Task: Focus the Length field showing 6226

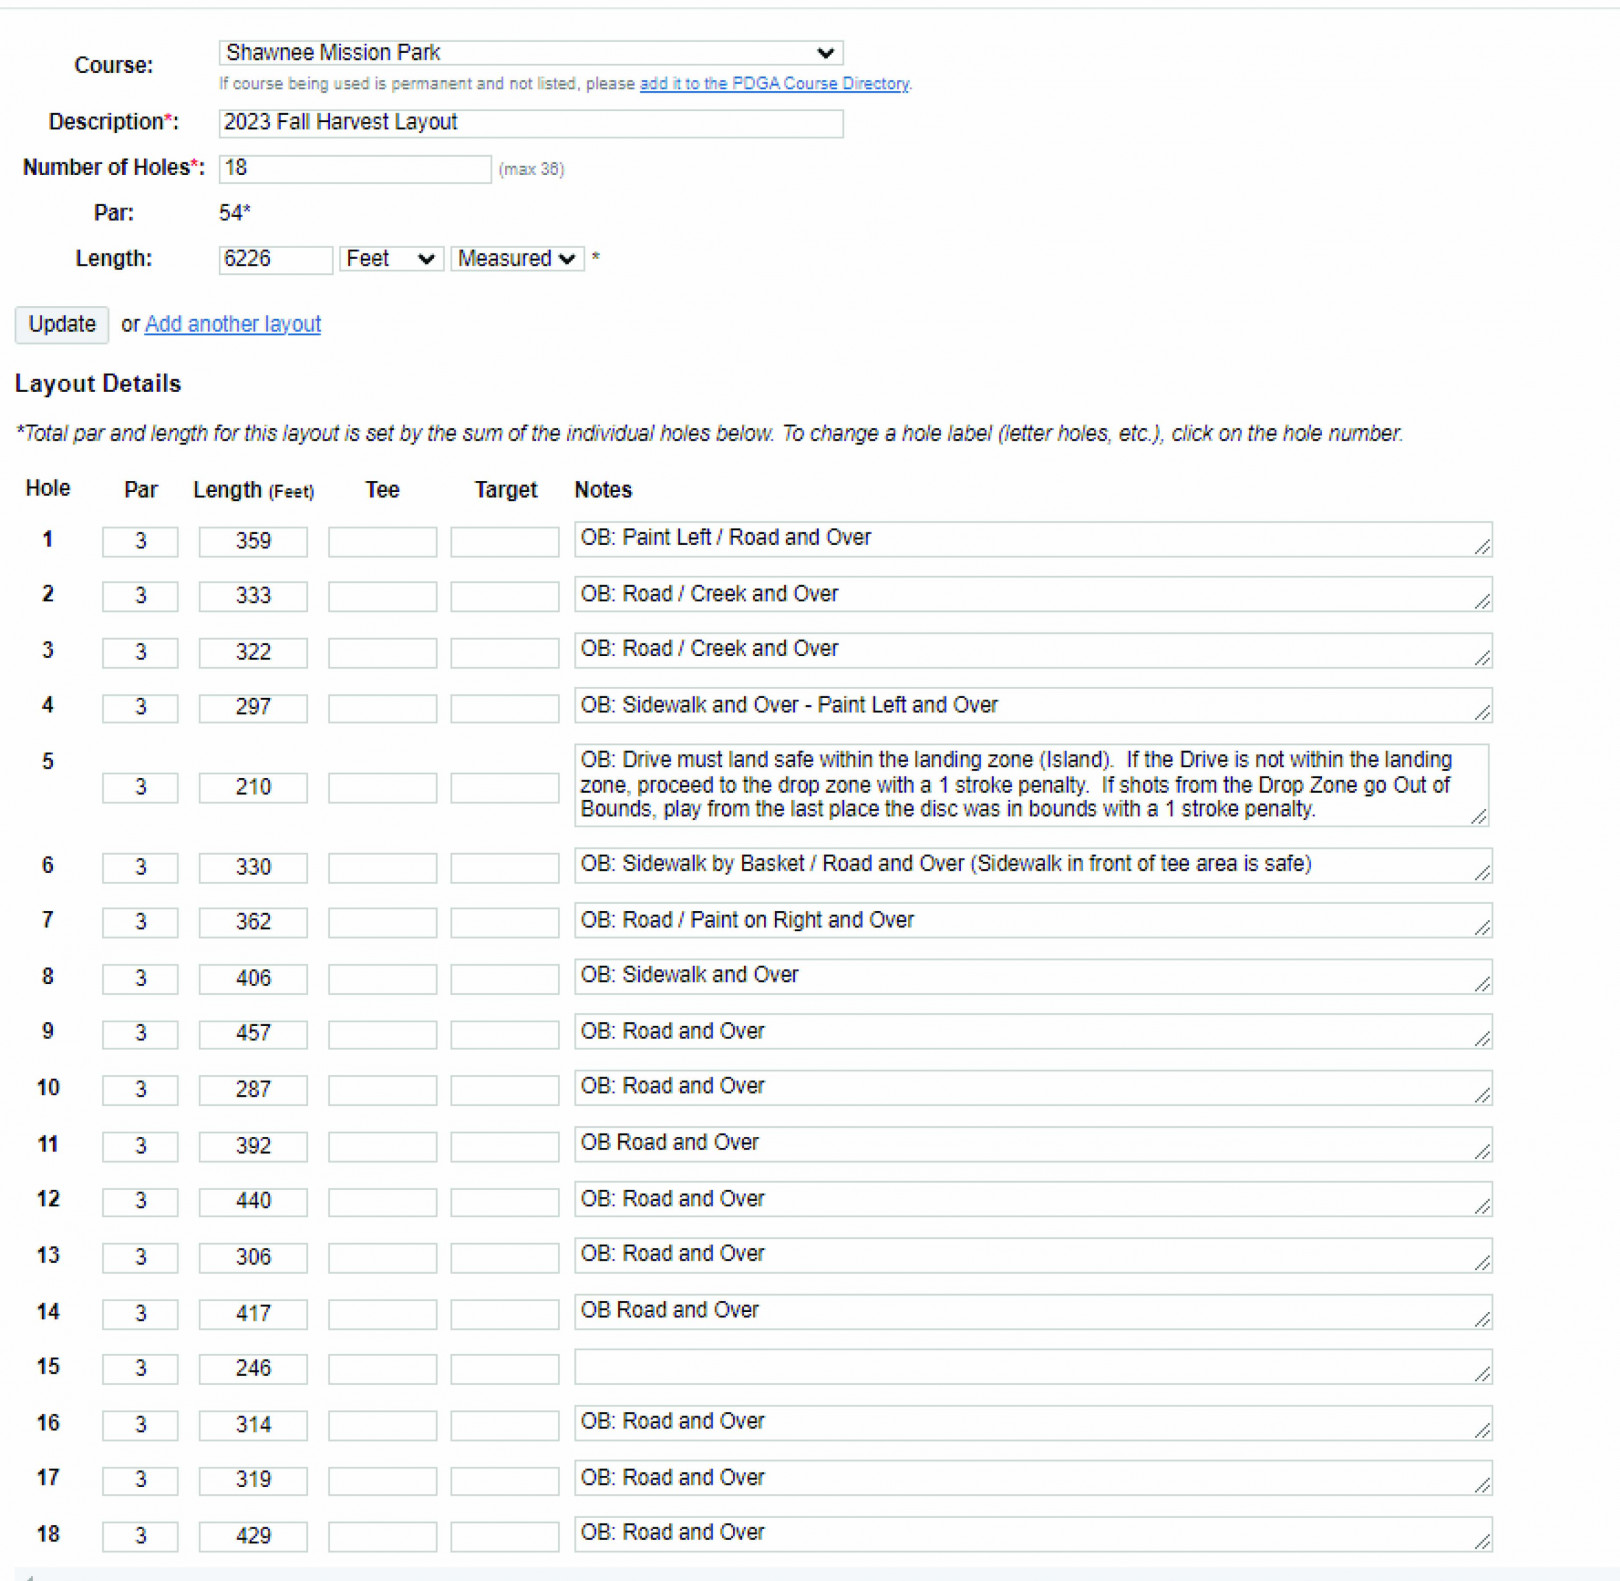Action: coord(275,259)
